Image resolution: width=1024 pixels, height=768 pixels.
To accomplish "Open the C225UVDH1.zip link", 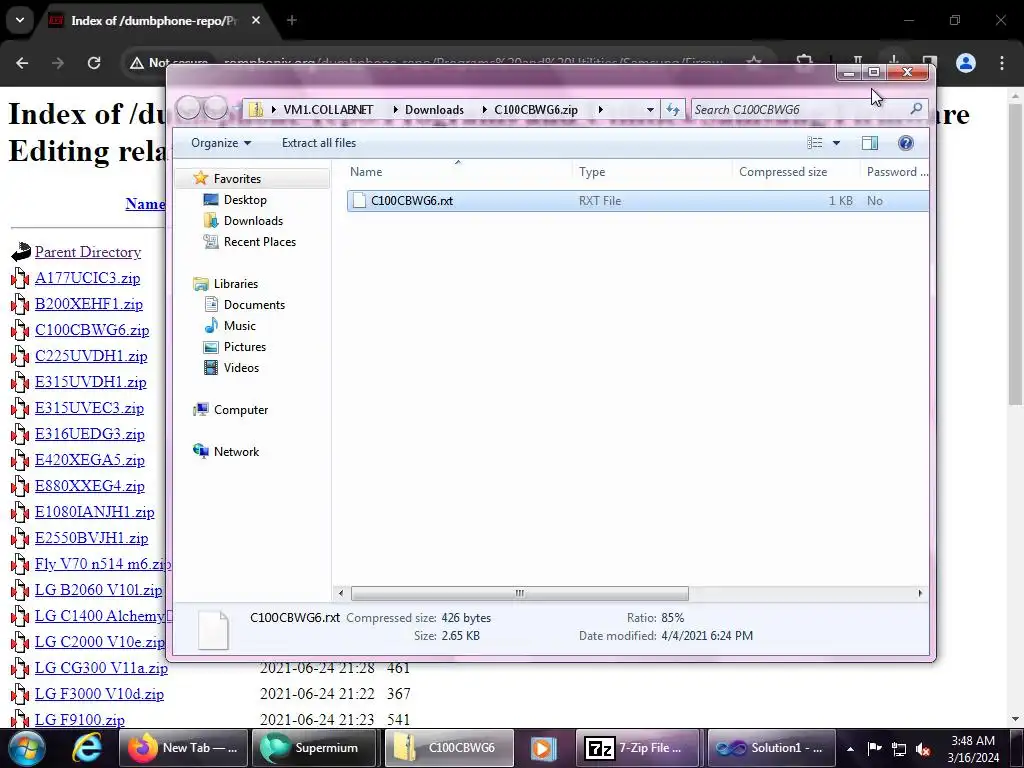I will [91, 356].
